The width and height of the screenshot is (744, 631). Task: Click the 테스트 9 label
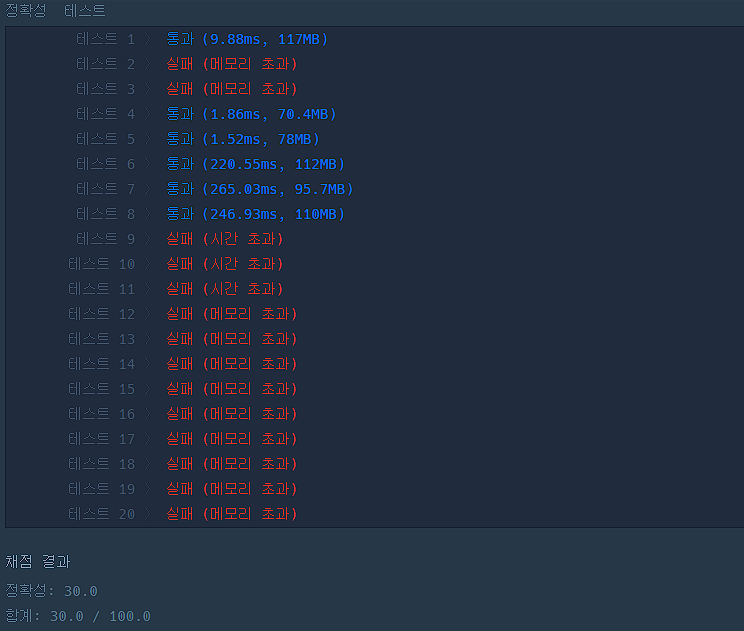pyautogui.click(x=105, y=239)
